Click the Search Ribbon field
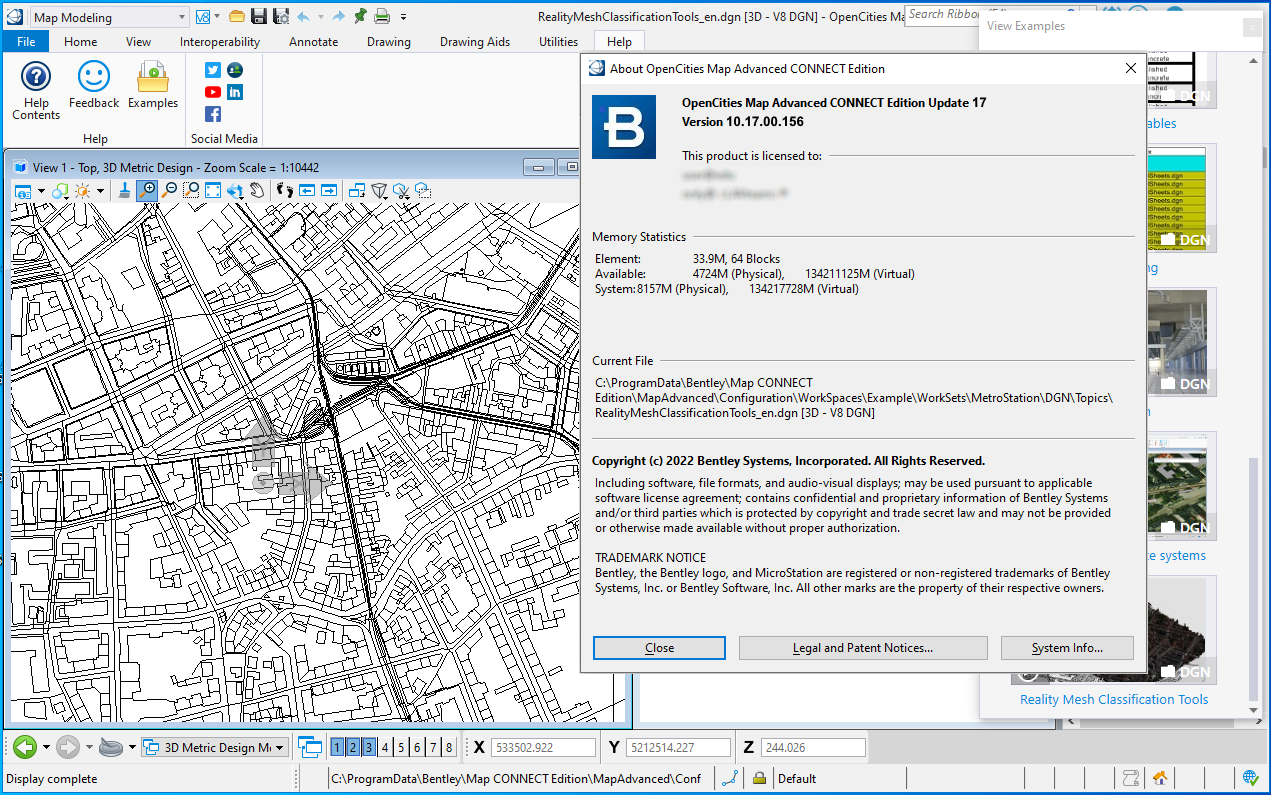This screenshot has width=1271, height=795. (940, 14)
